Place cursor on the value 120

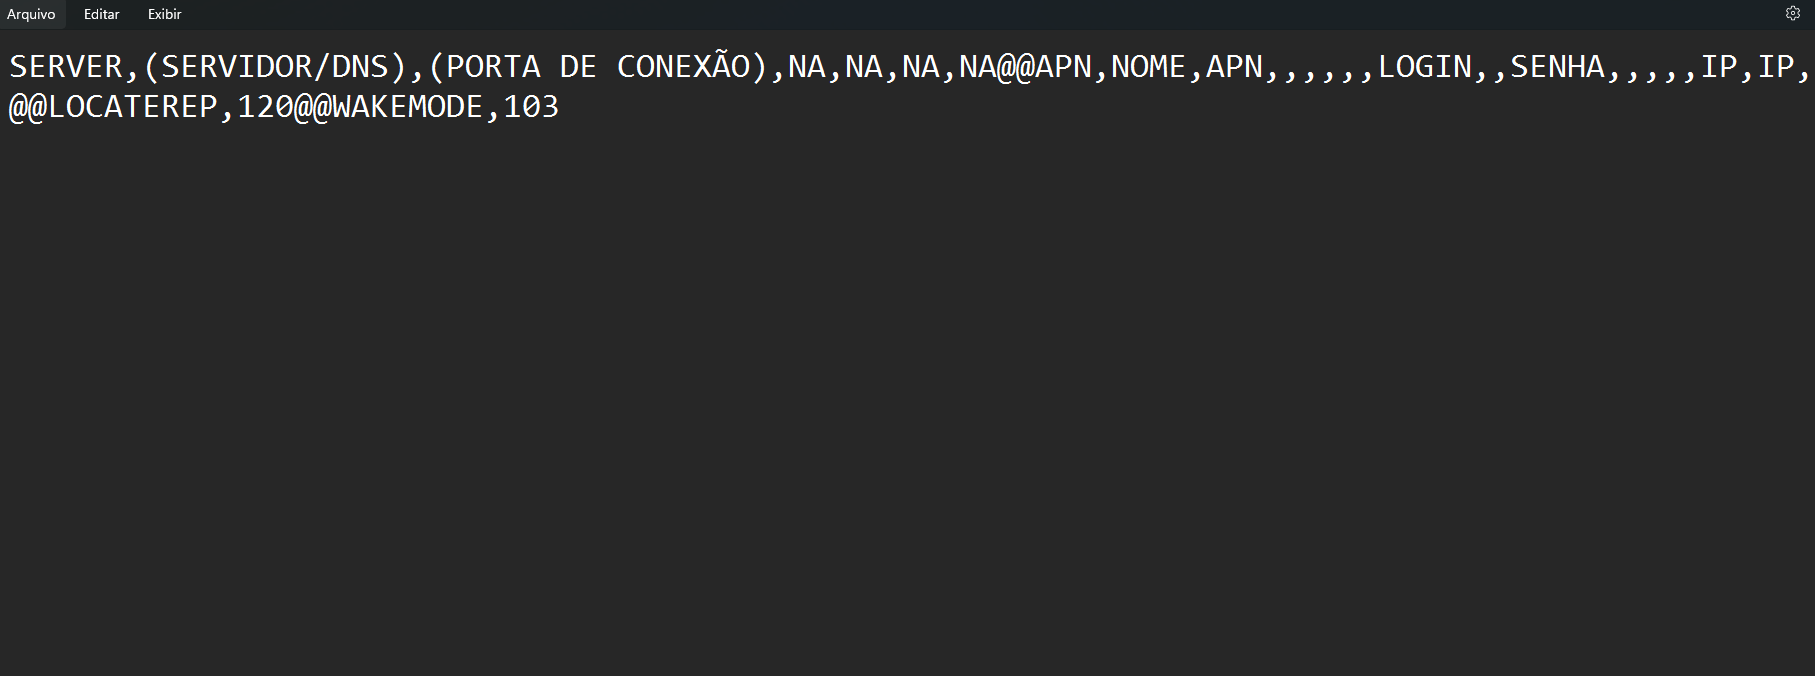(265, 107)
